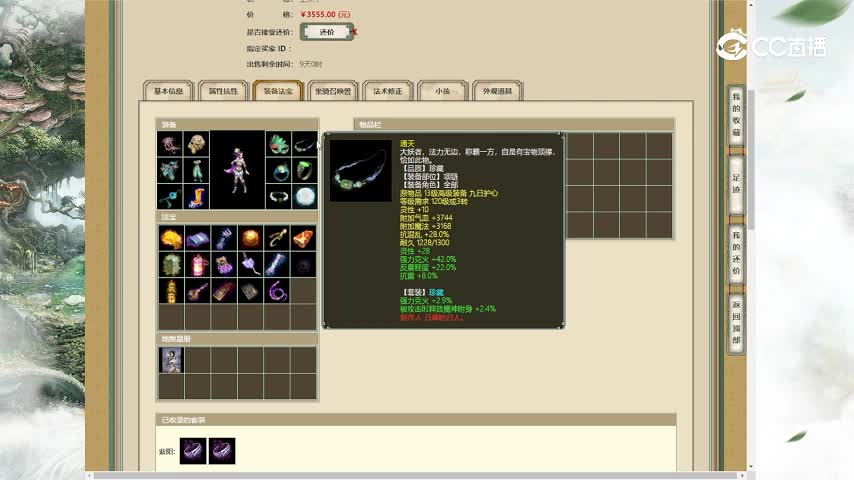This screenshot has width=854, height=480.
Task: Open the 属性抗性 tab
Action: coord(223,91)
